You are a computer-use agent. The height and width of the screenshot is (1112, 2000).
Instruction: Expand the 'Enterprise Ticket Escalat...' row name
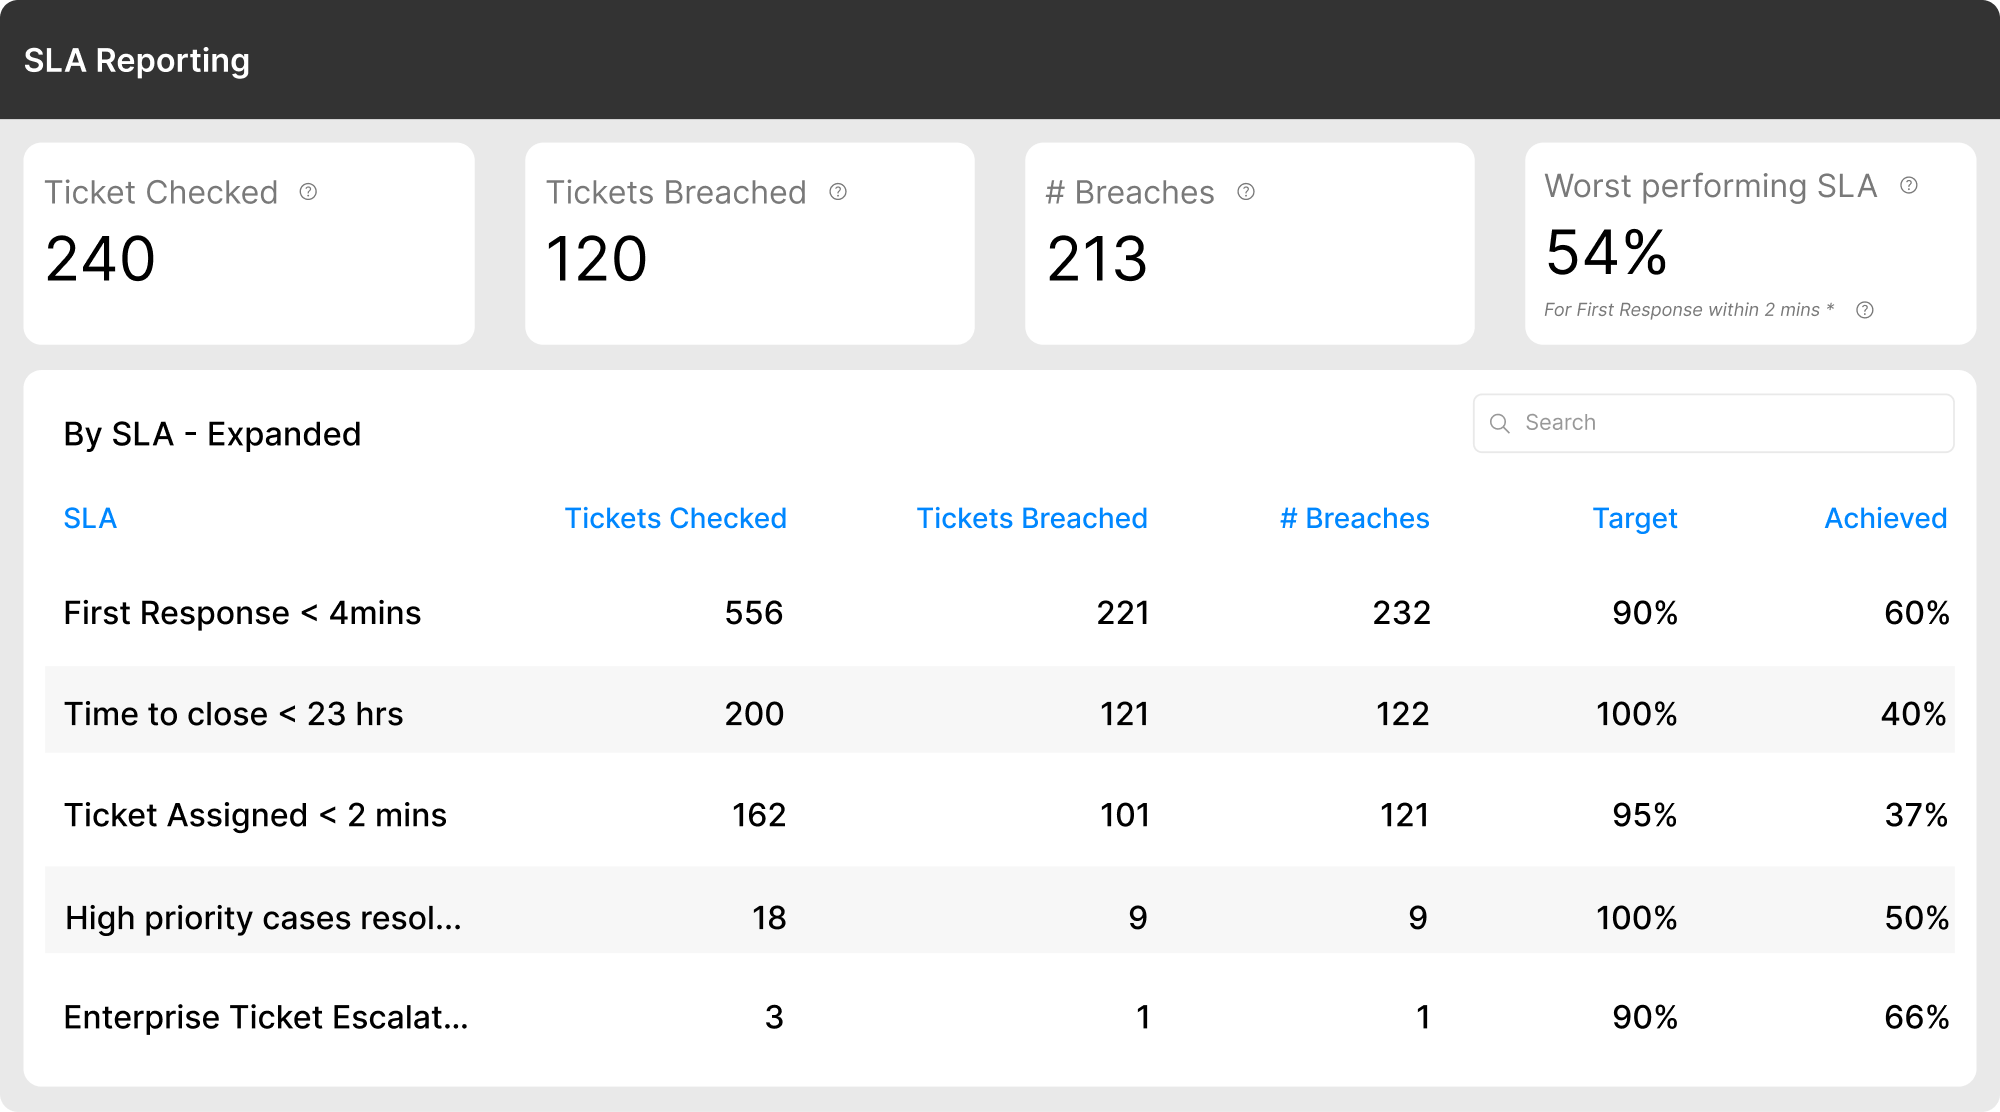click(266, 1017)
